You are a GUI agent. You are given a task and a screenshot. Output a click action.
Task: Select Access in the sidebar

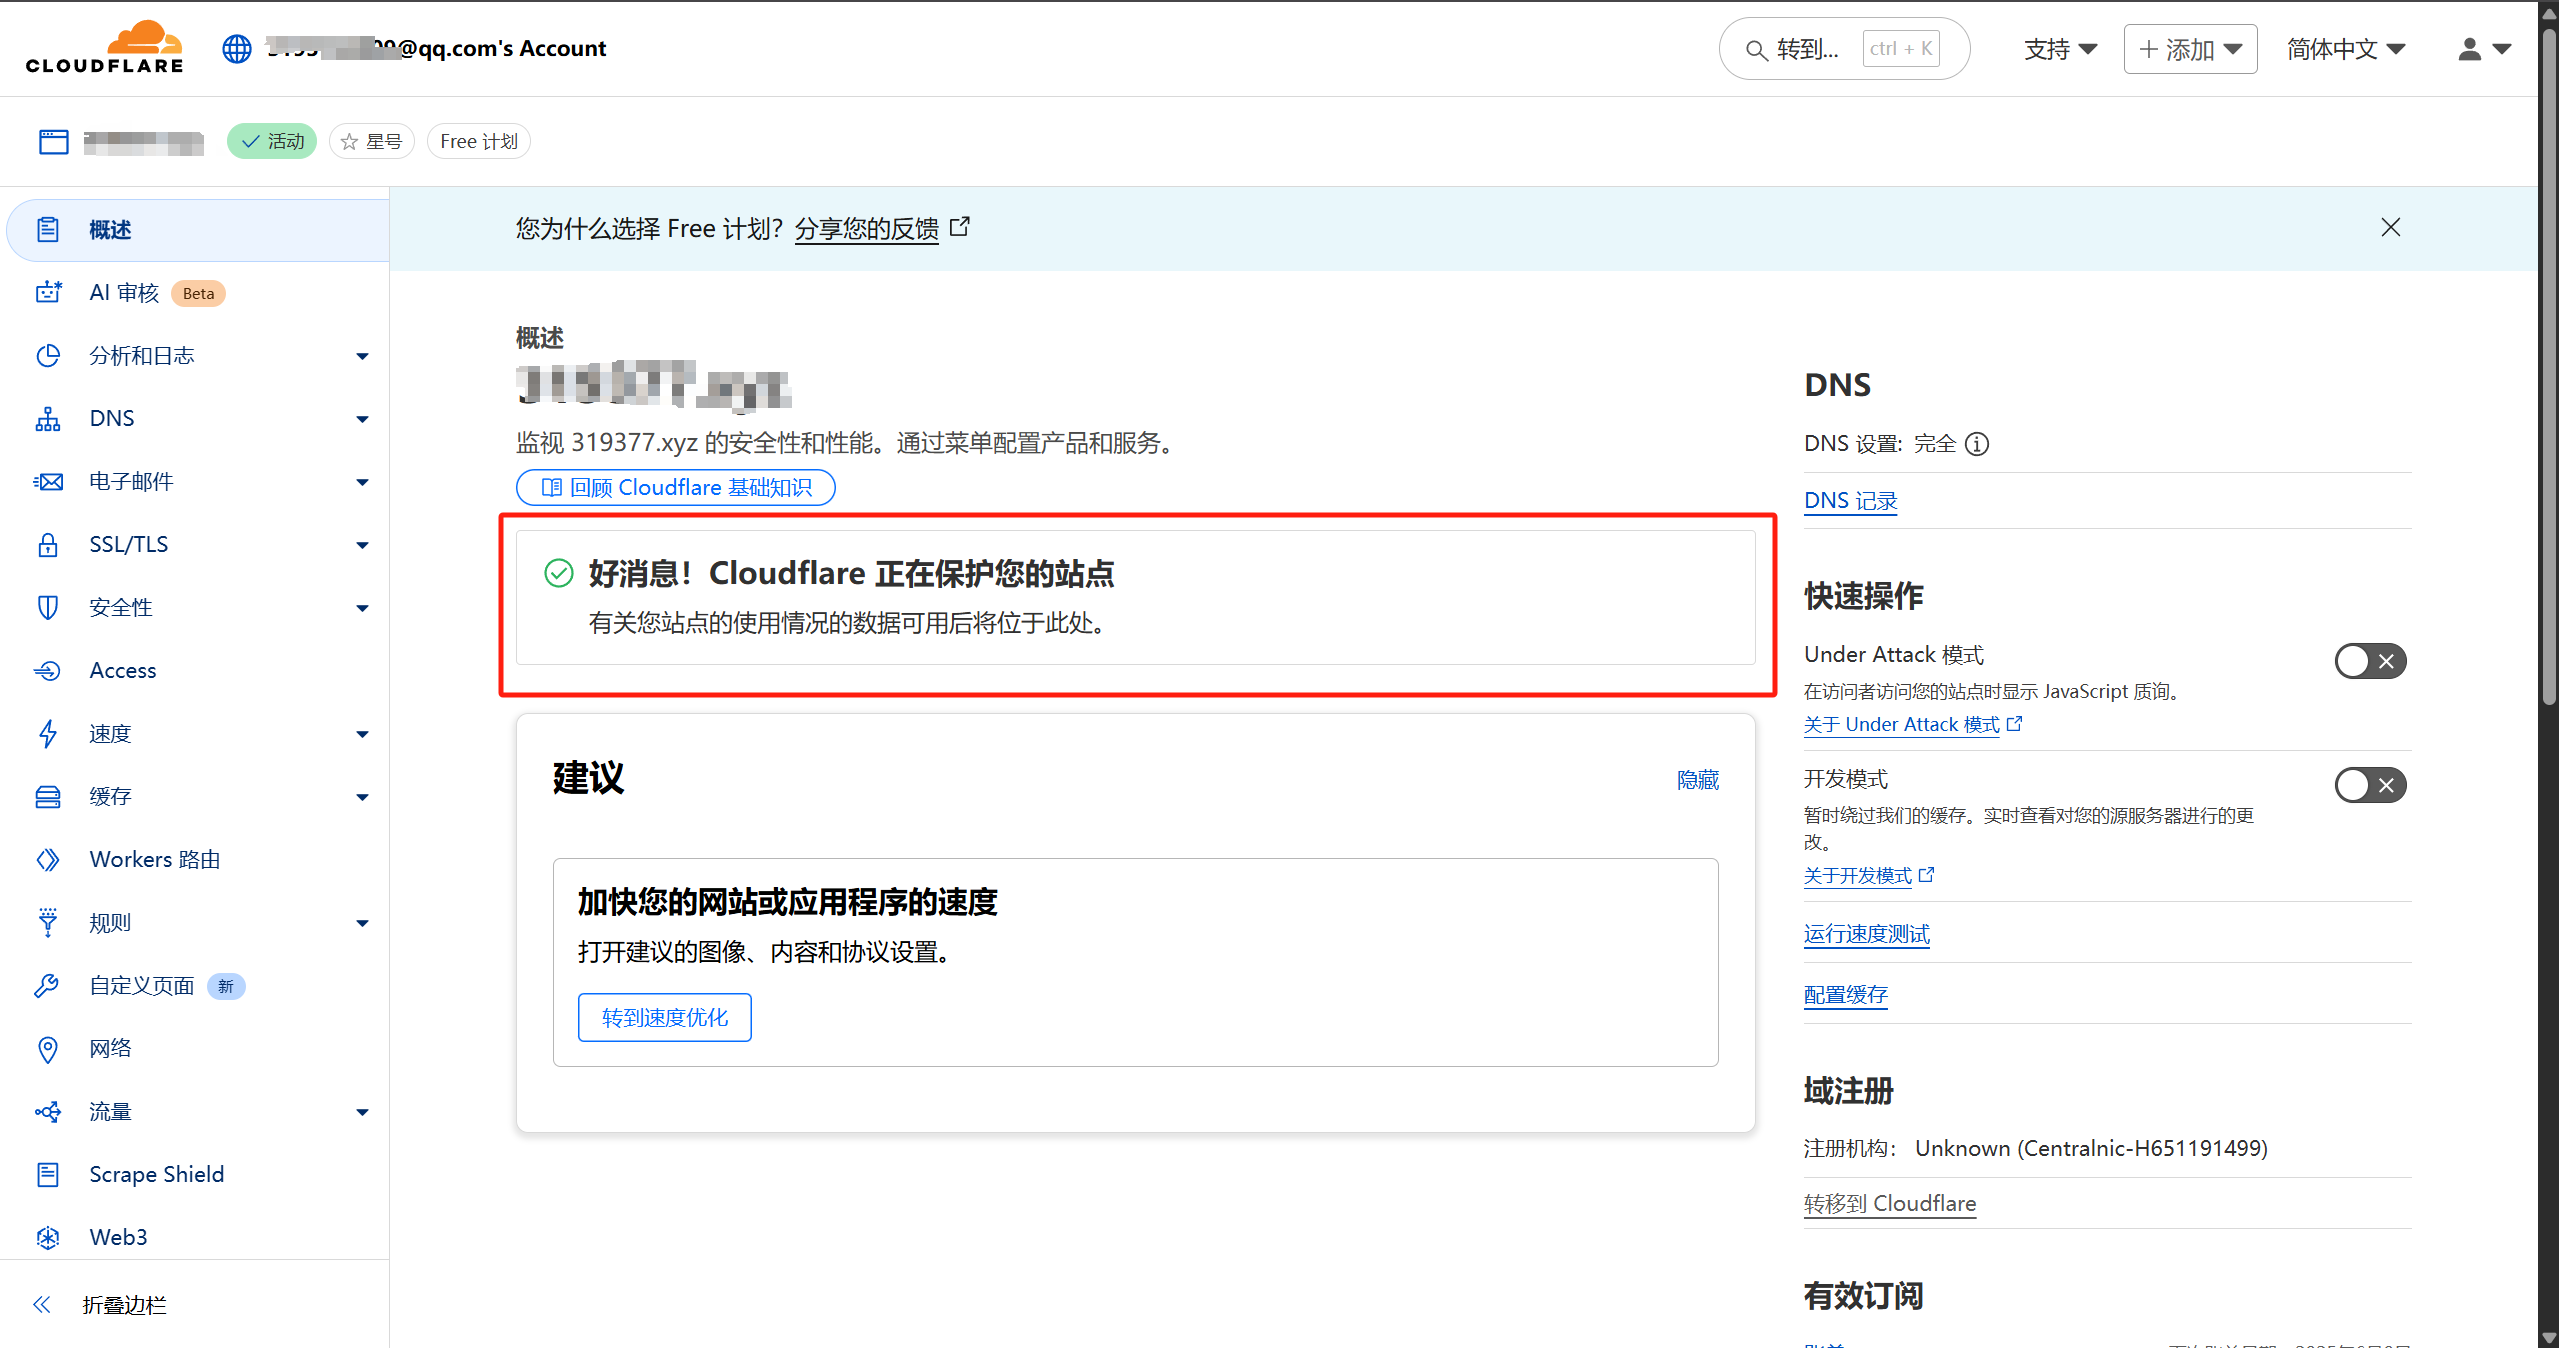coord(123,670)
